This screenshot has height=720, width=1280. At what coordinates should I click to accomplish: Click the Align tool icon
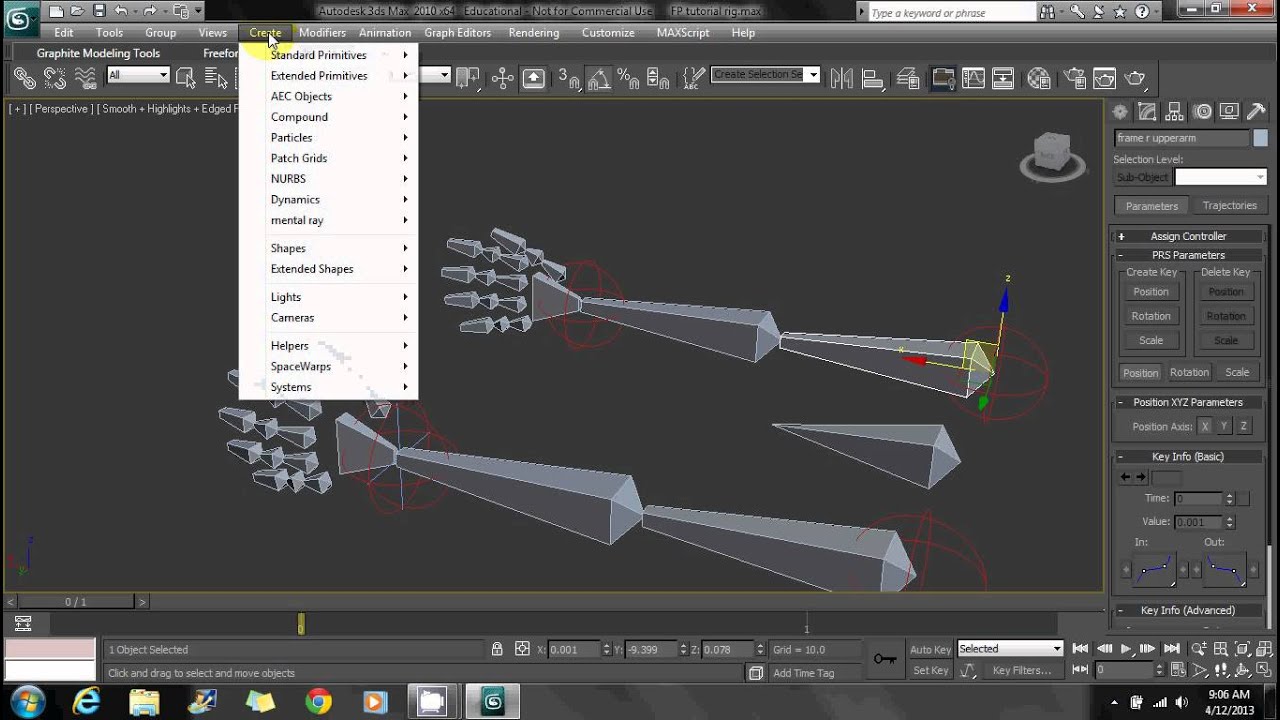pos(872,78)
